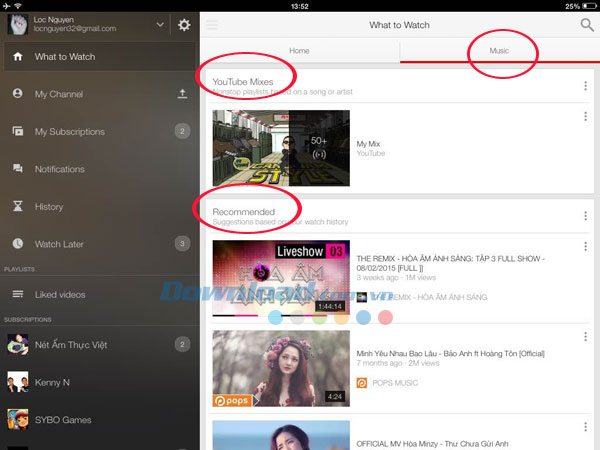Select Watch Later menu item
The width and height of the screenshot is (600, 450).
99,244
